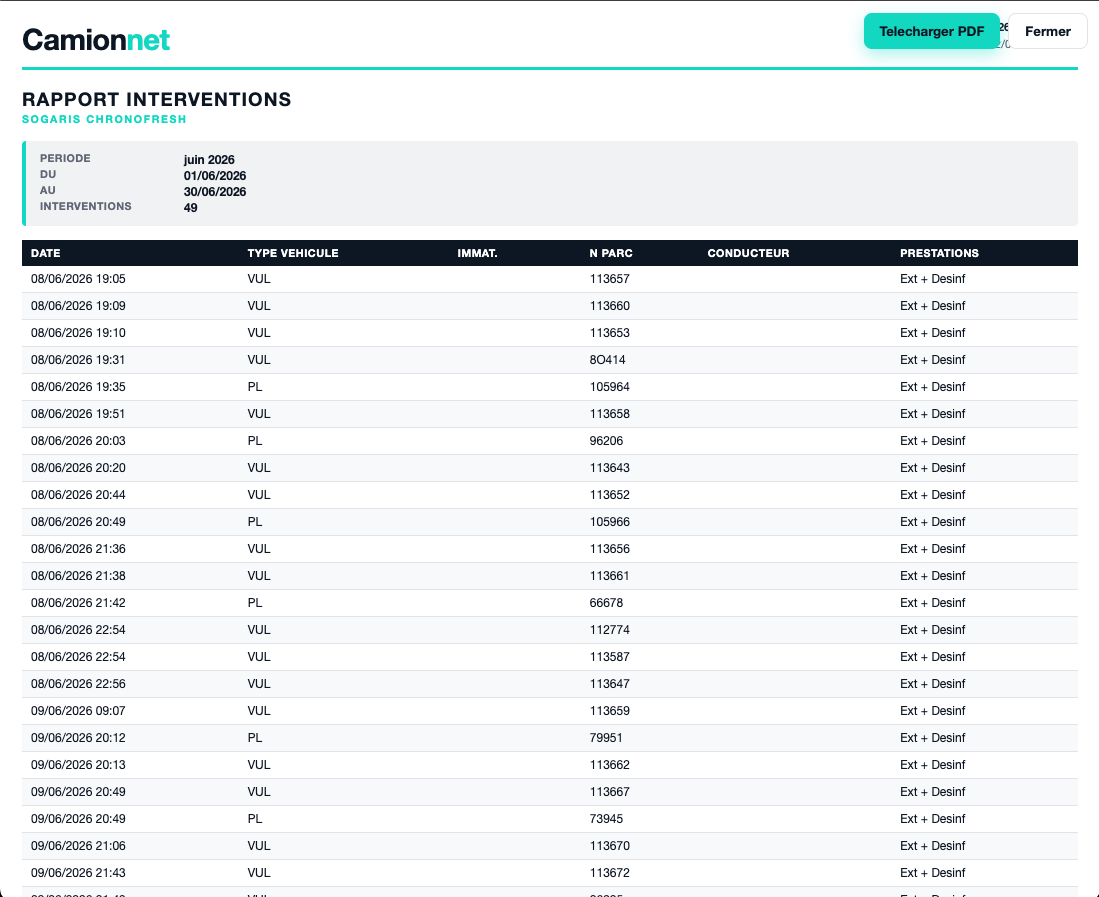Click the N PARC column header
This screenshot has height=897, width=1099.
pos(611,253)
